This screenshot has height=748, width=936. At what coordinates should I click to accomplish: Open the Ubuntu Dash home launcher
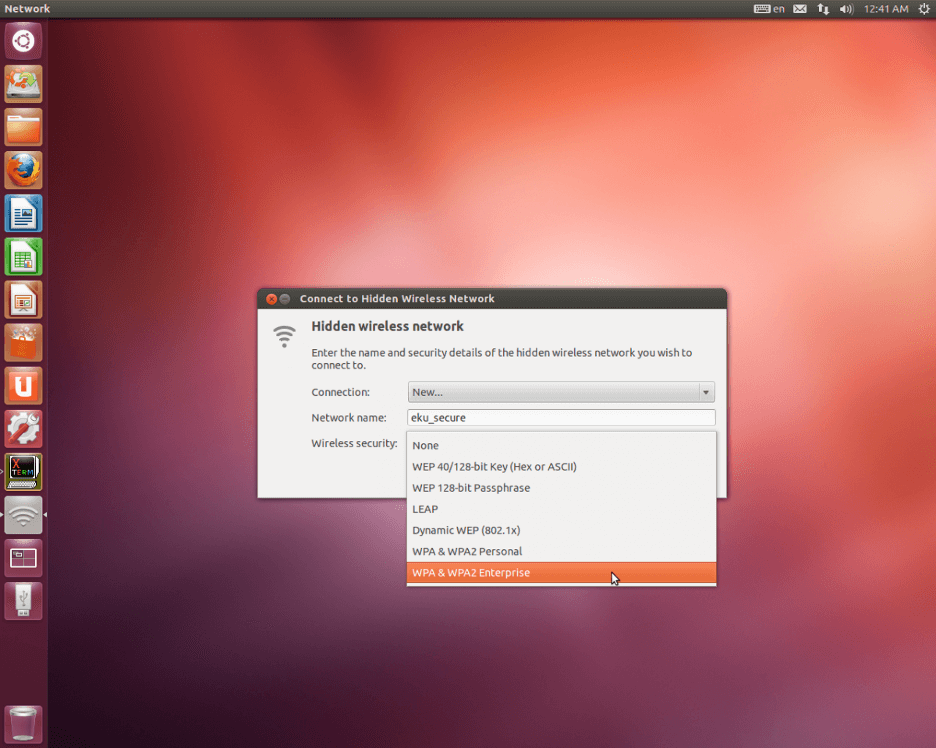[x=23, y=41]
